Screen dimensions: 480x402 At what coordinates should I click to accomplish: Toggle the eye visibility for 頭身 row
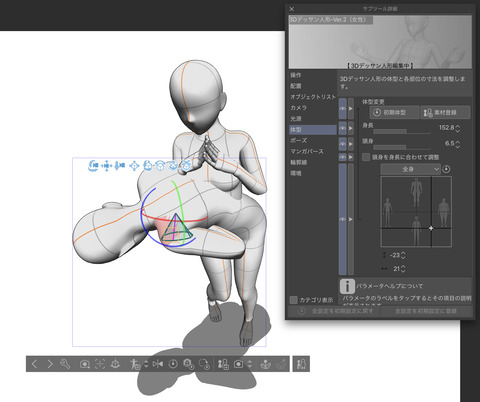343,144
